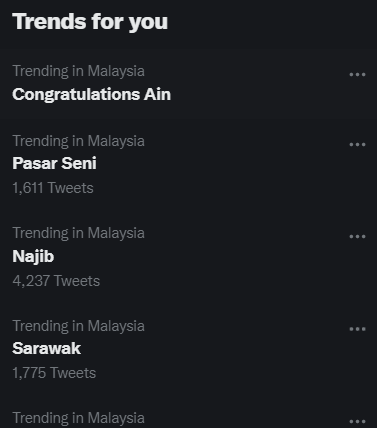Click Trending in Malaysia label above Najib
Viewport: 377px width, 428px height.
(x=78, y=233)
